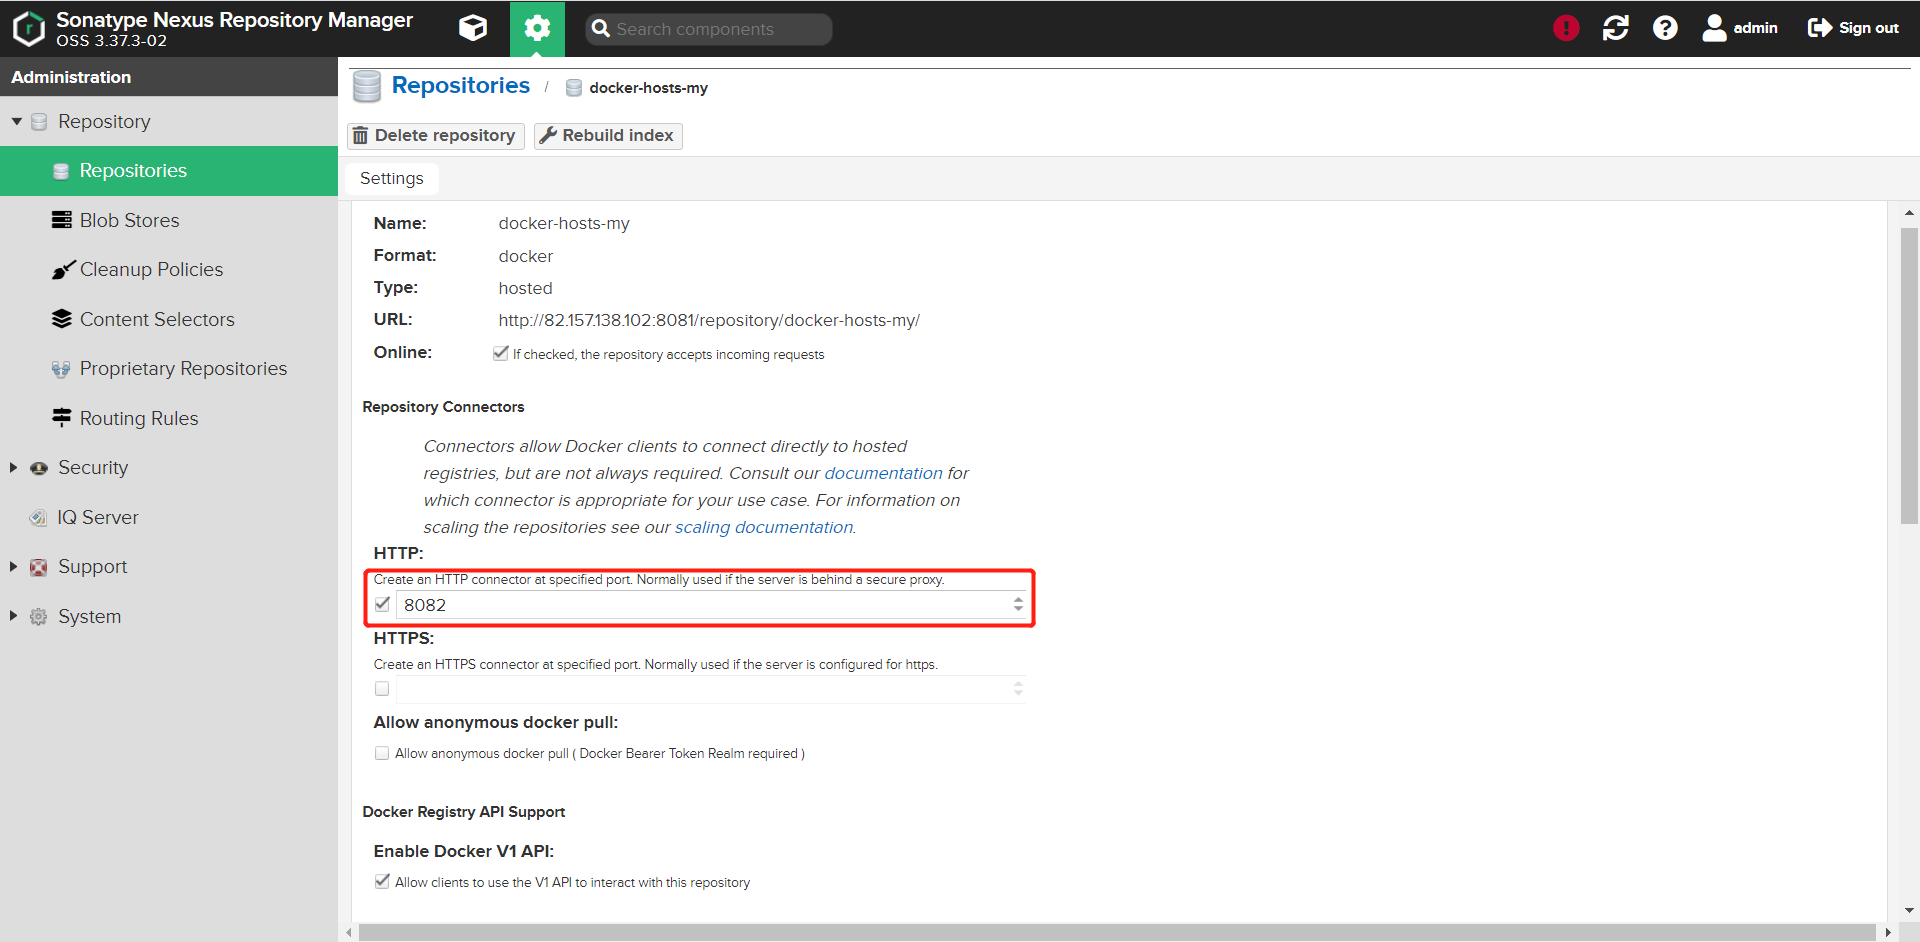1920x942 pixels.
Task: Open Repositories in the sidebar menu
Action: tap(169, 171)
